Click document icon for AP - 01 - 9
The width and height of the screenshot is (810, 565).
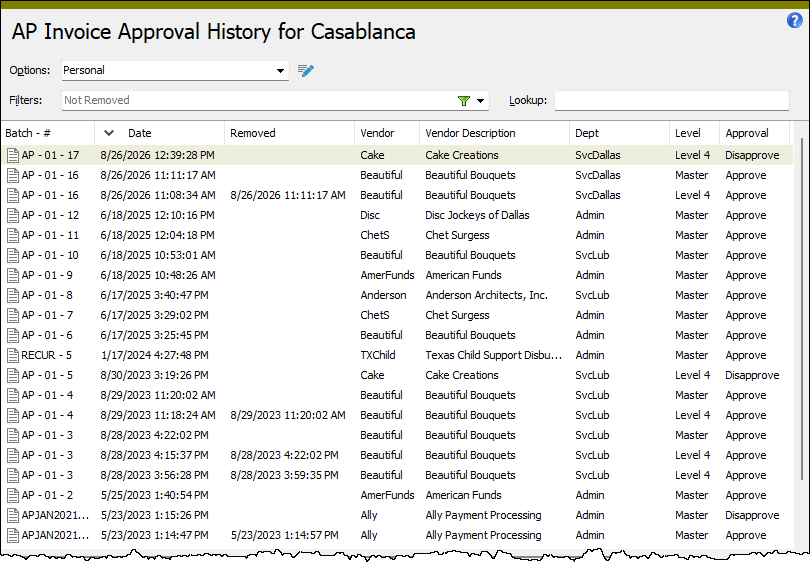coord(13,275)
